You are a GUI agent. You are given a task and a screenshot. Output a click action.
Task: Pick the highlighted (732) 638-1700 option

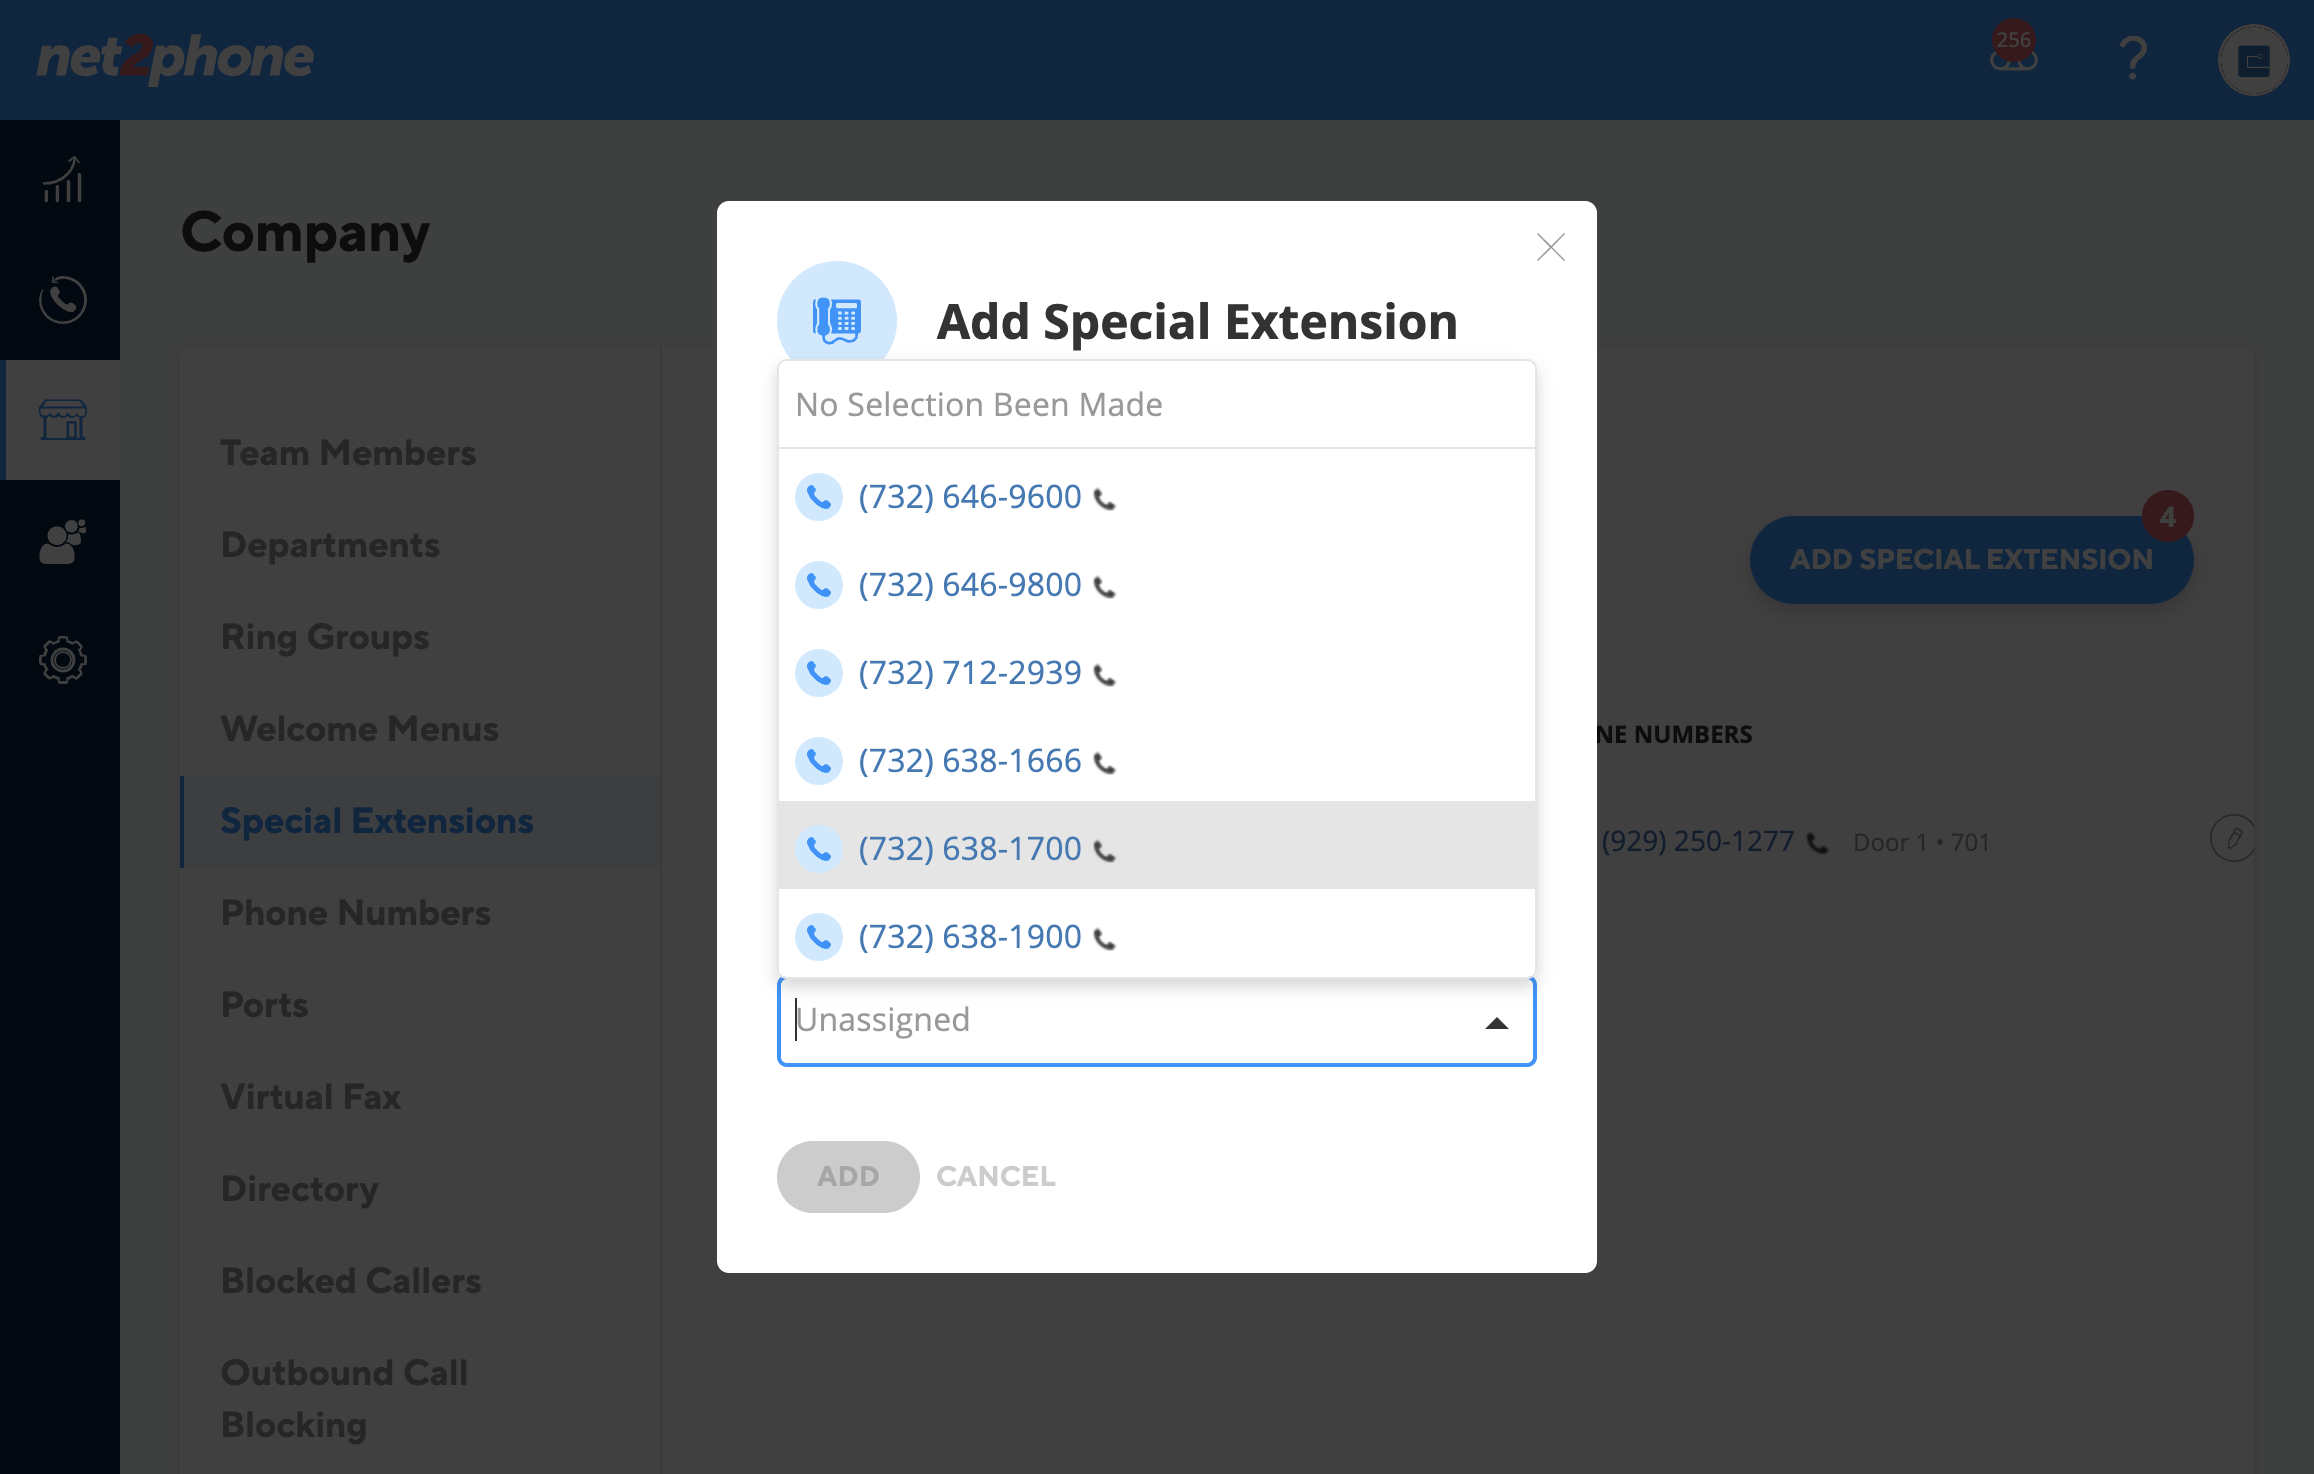point(1157,845)
